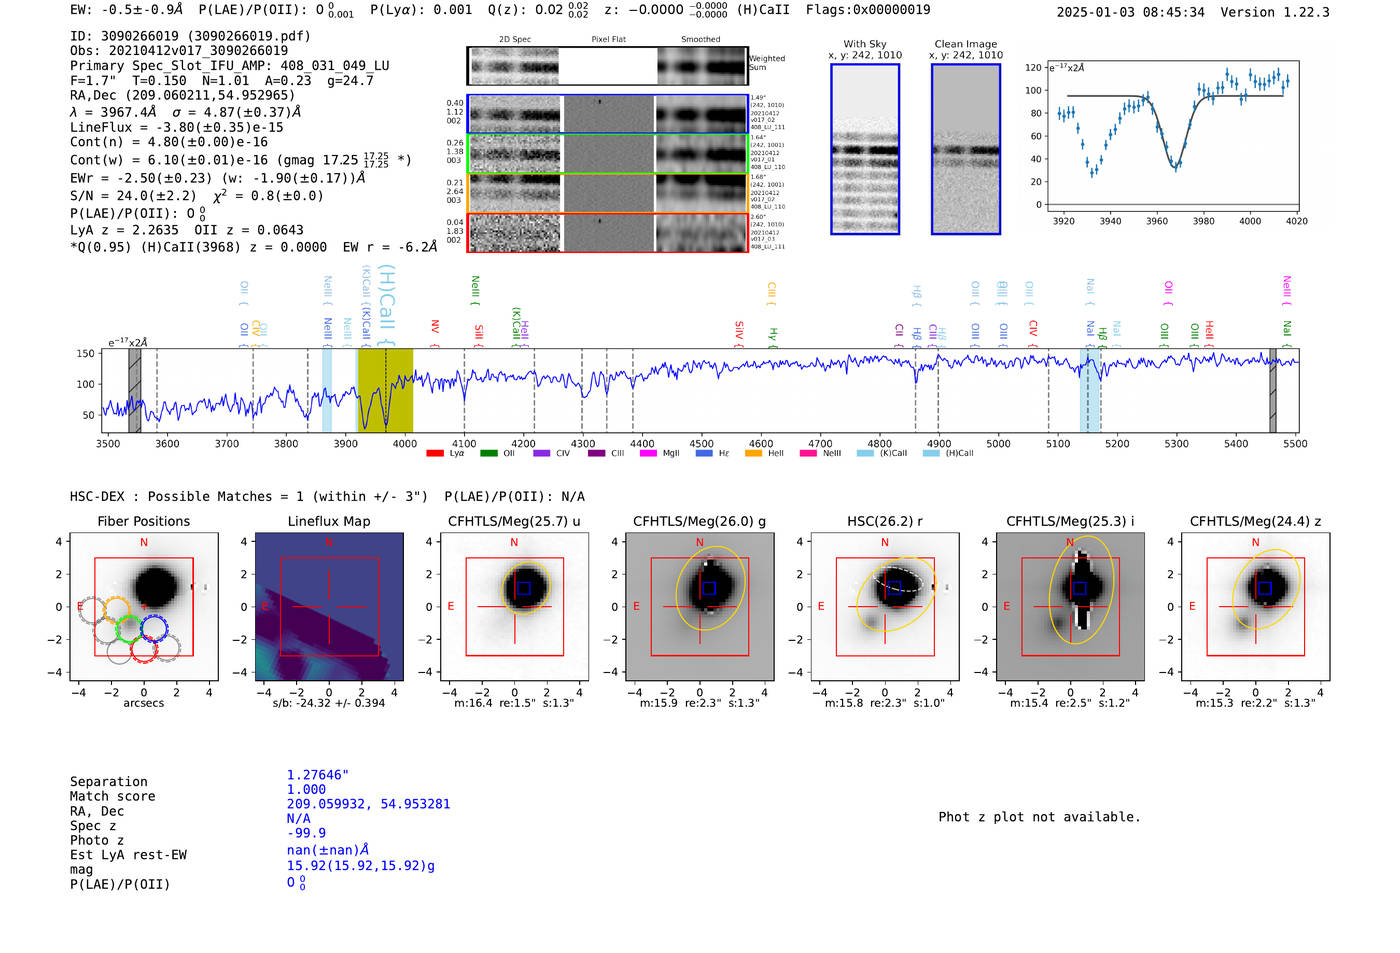This screenshot has height=953, width=1400.
Task: Select the Primary Spec_Slot_IFU_AMP line
Action: (x=230, y=66)
